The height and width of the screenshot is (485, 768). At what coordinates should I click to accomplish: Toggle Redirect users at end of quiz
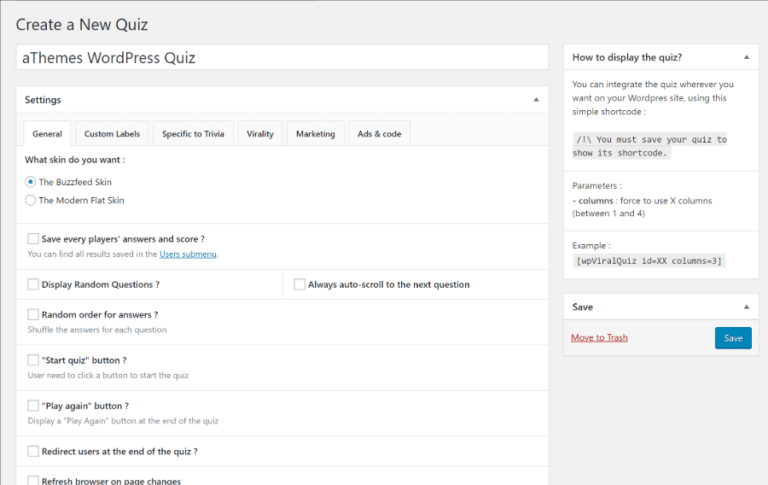33,452
